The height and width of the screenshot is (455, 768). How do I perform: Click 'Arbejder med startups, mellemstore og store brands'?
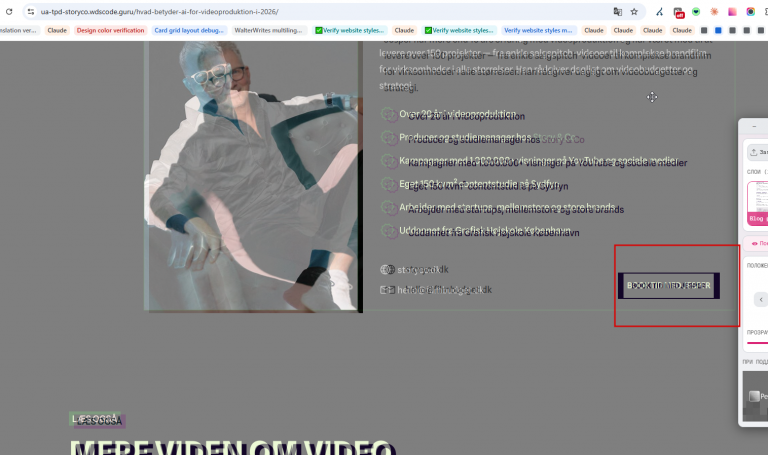pyautogui.click(x=512, y=208)
